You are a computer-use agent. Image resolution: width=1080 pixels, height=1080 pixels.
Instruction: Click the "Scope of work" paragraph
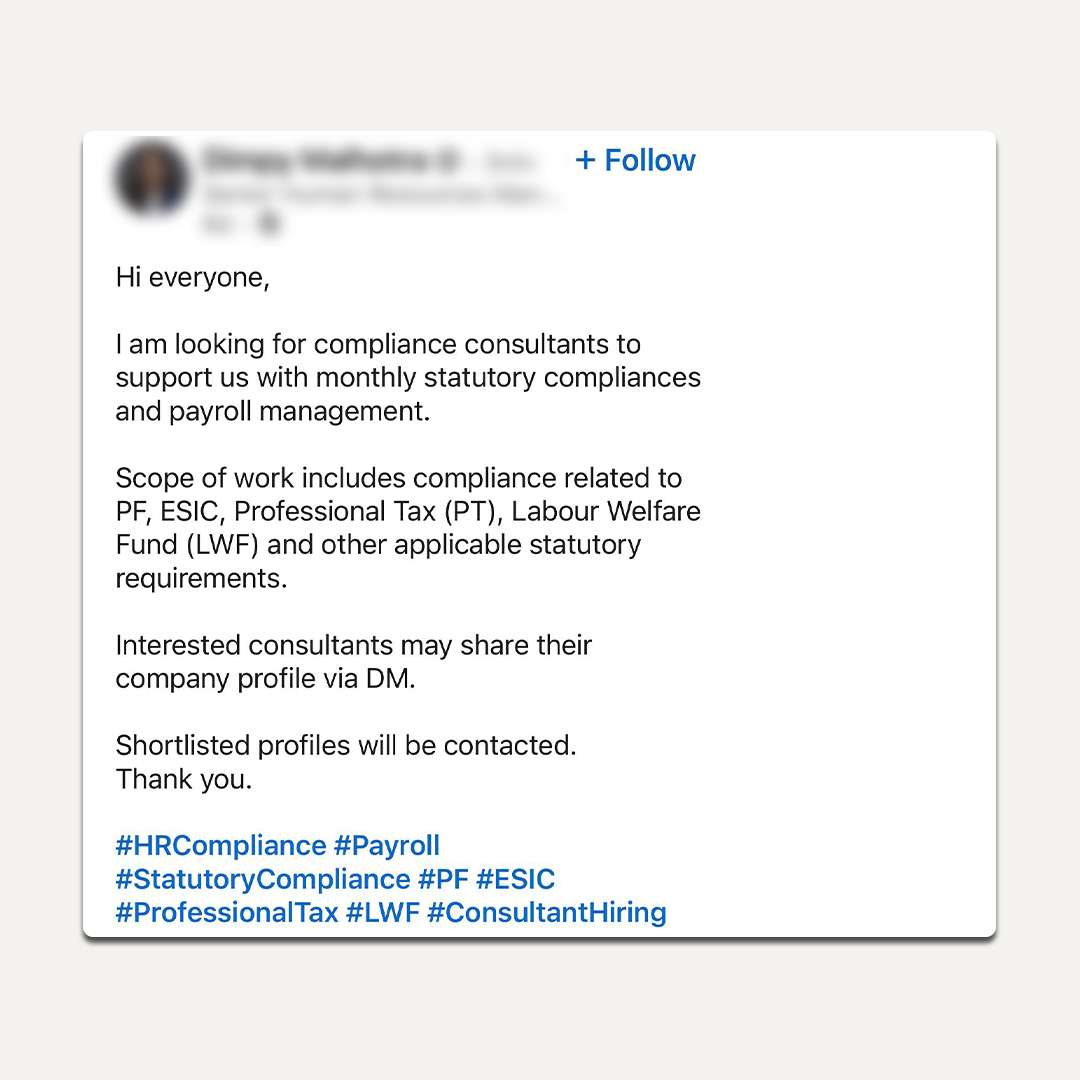[x=408, y=528]
